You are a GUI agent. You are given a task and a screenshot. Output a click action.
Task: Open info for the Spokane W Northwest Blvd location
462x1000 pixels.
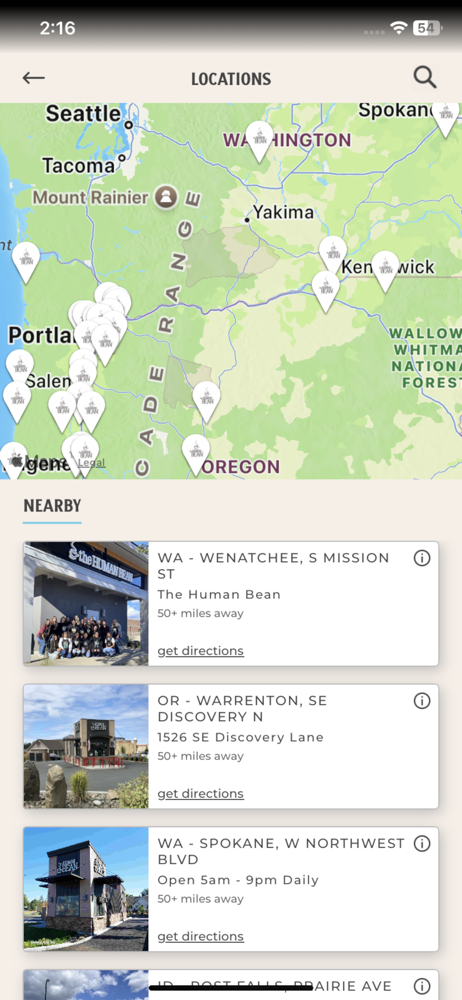tap(422, 844)
